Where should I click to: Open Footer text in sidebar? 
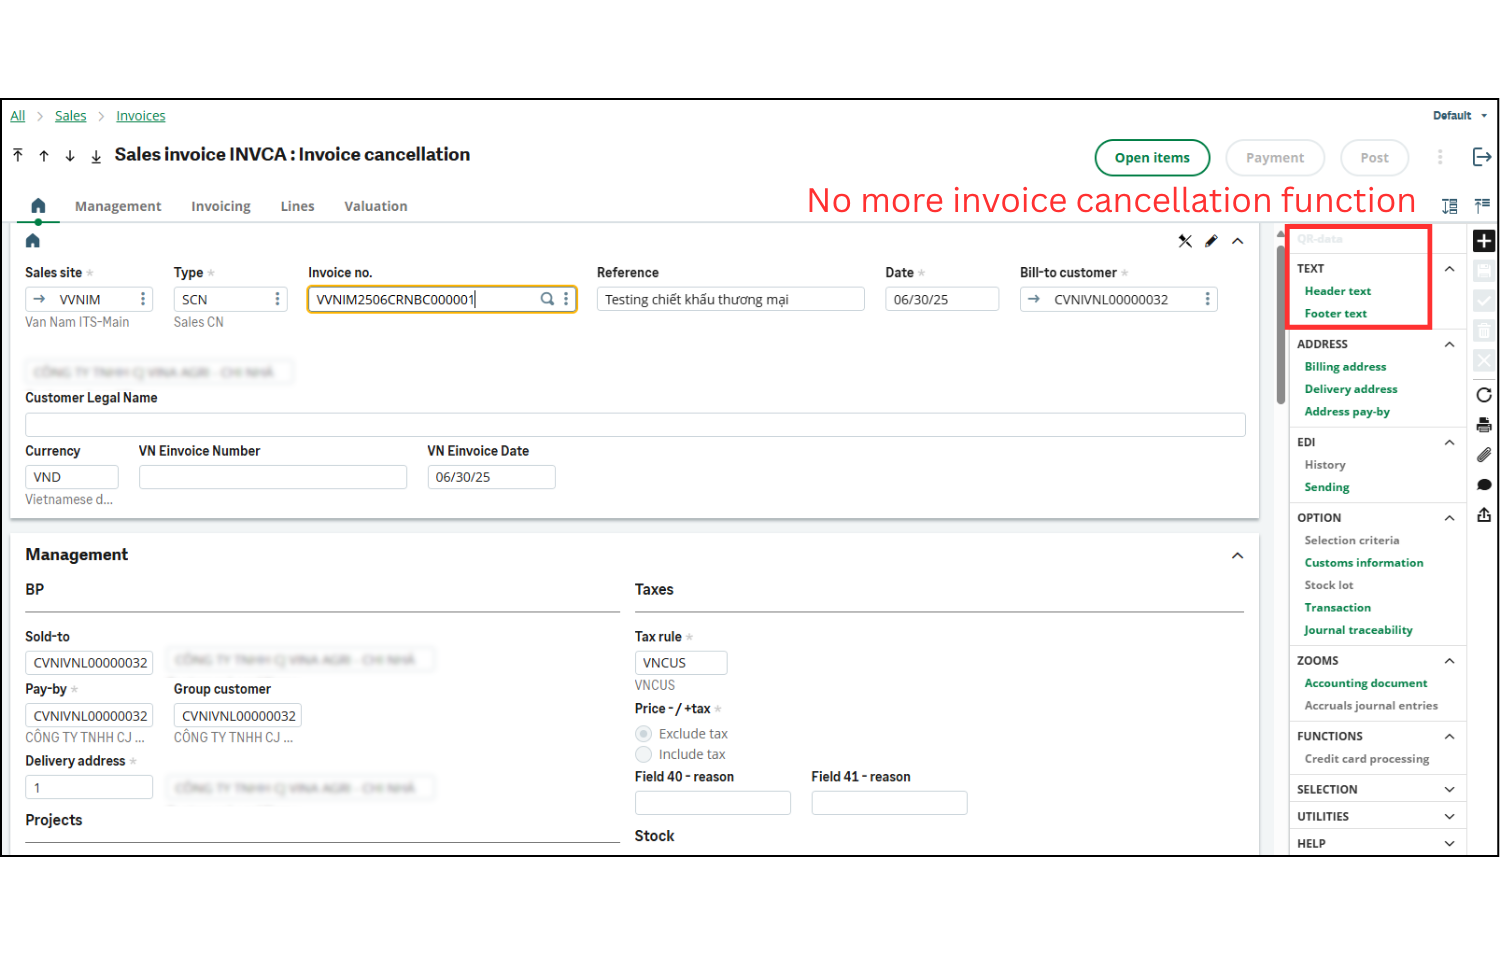[1336, 314]
